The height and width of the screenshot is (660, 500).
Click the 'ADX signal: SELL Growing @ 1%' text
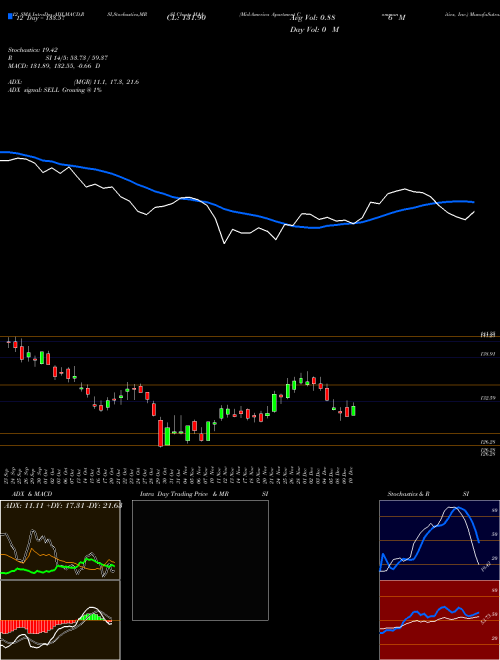click(x=55, y=90)
